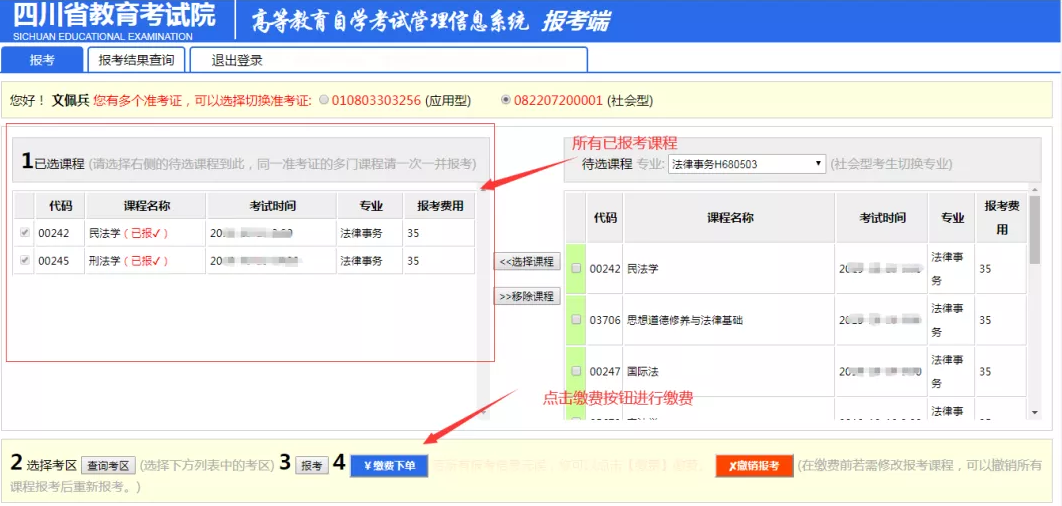Click the down arrow of 待选课程 scrollbar
The image size is (1062, 506).
point(1035,413)
